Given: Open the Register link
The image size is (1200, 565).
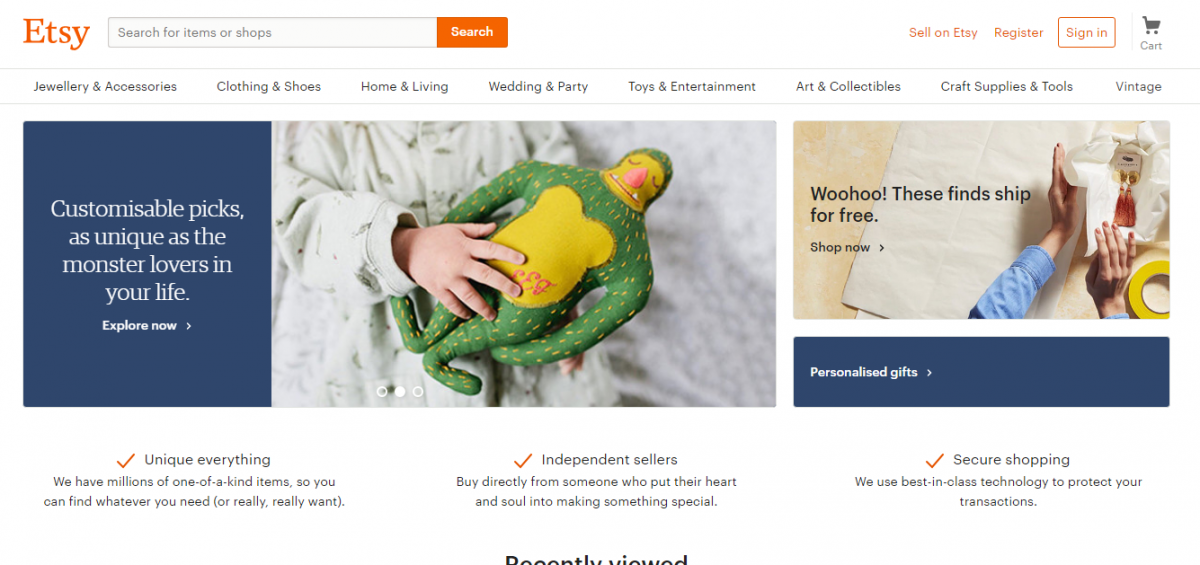Looking at the screenshot, I should click(x=1019, y=33).
